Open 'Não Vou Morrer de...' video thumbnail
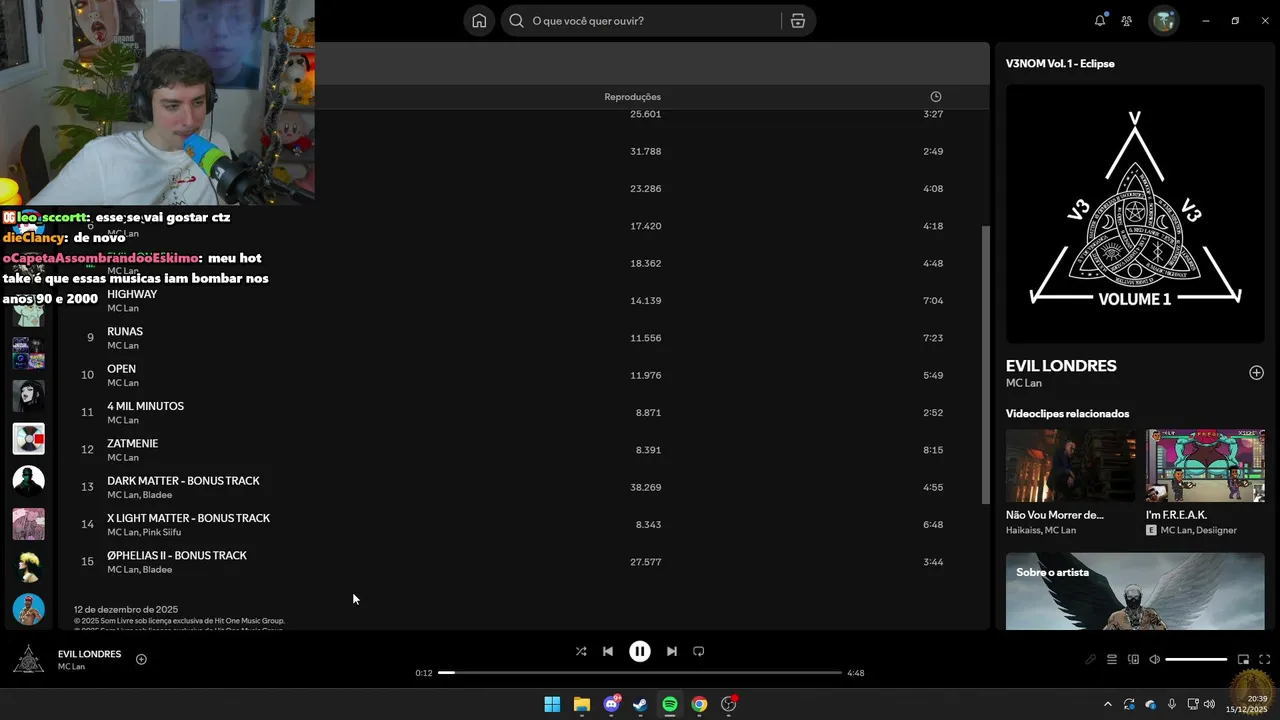Screen dimensions: 1280x720 [1070, 466]
